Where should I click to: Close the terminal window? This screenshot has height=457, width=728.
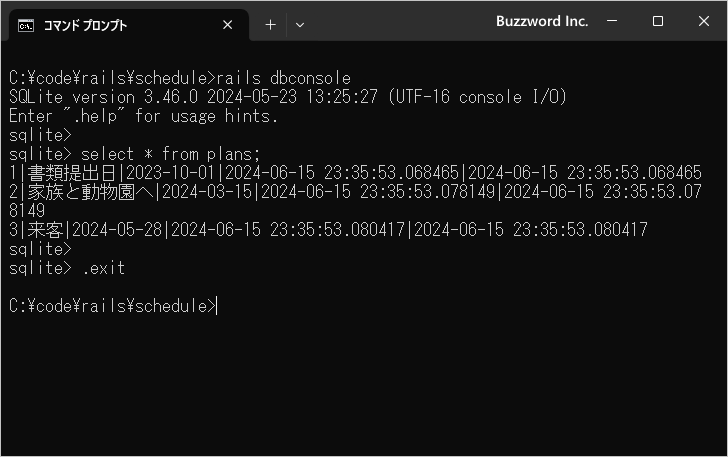click(703, 21)
